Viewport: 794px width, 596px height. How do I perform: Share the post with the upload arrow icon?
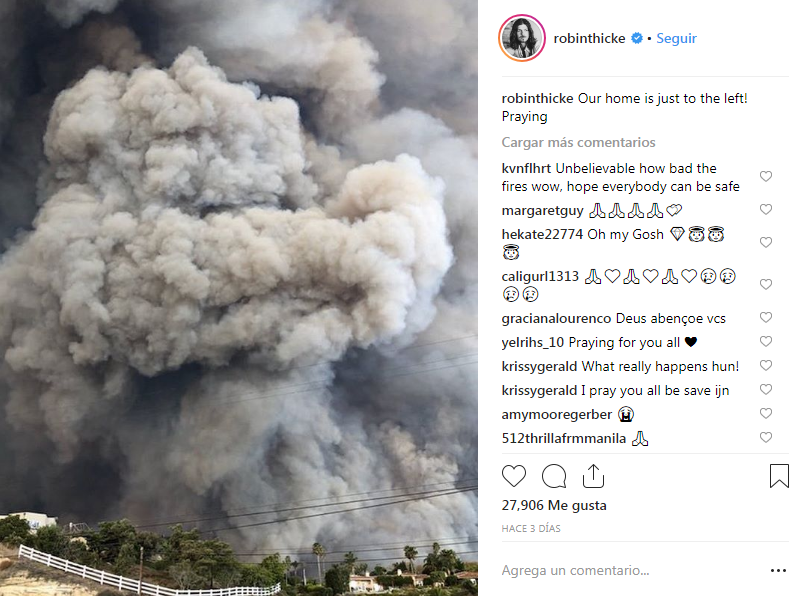pyautogui.click(x=593, y=476)
